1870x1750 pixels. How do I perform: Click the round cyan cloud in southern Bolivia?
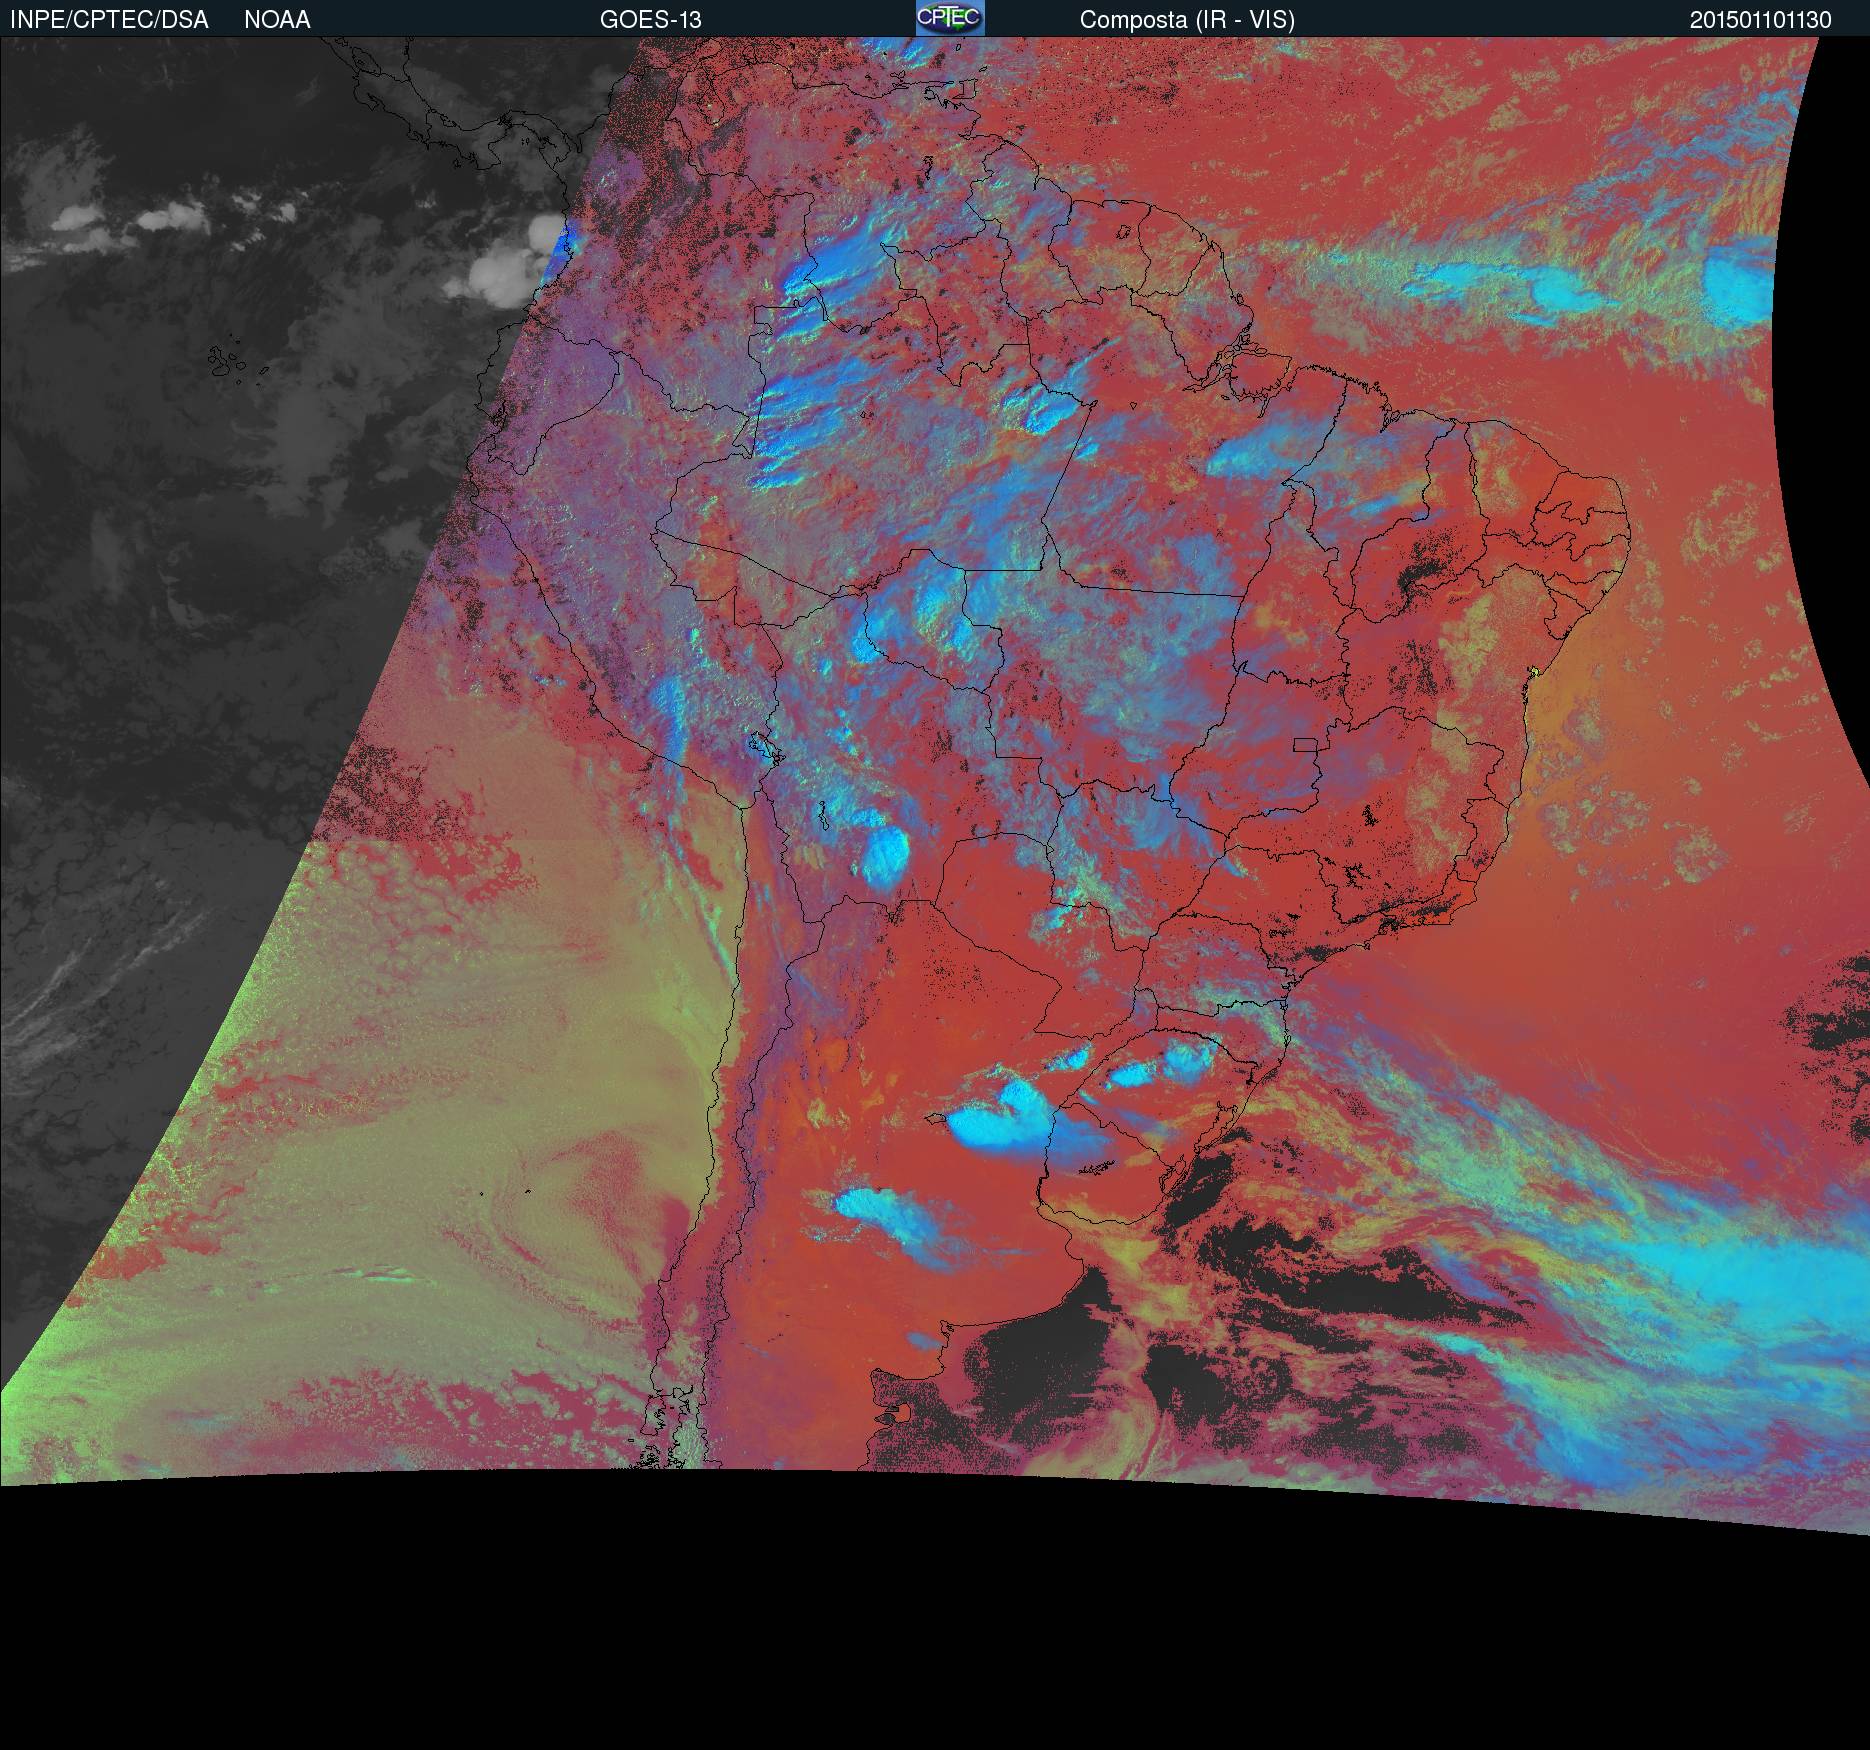(x=885, y=853)
